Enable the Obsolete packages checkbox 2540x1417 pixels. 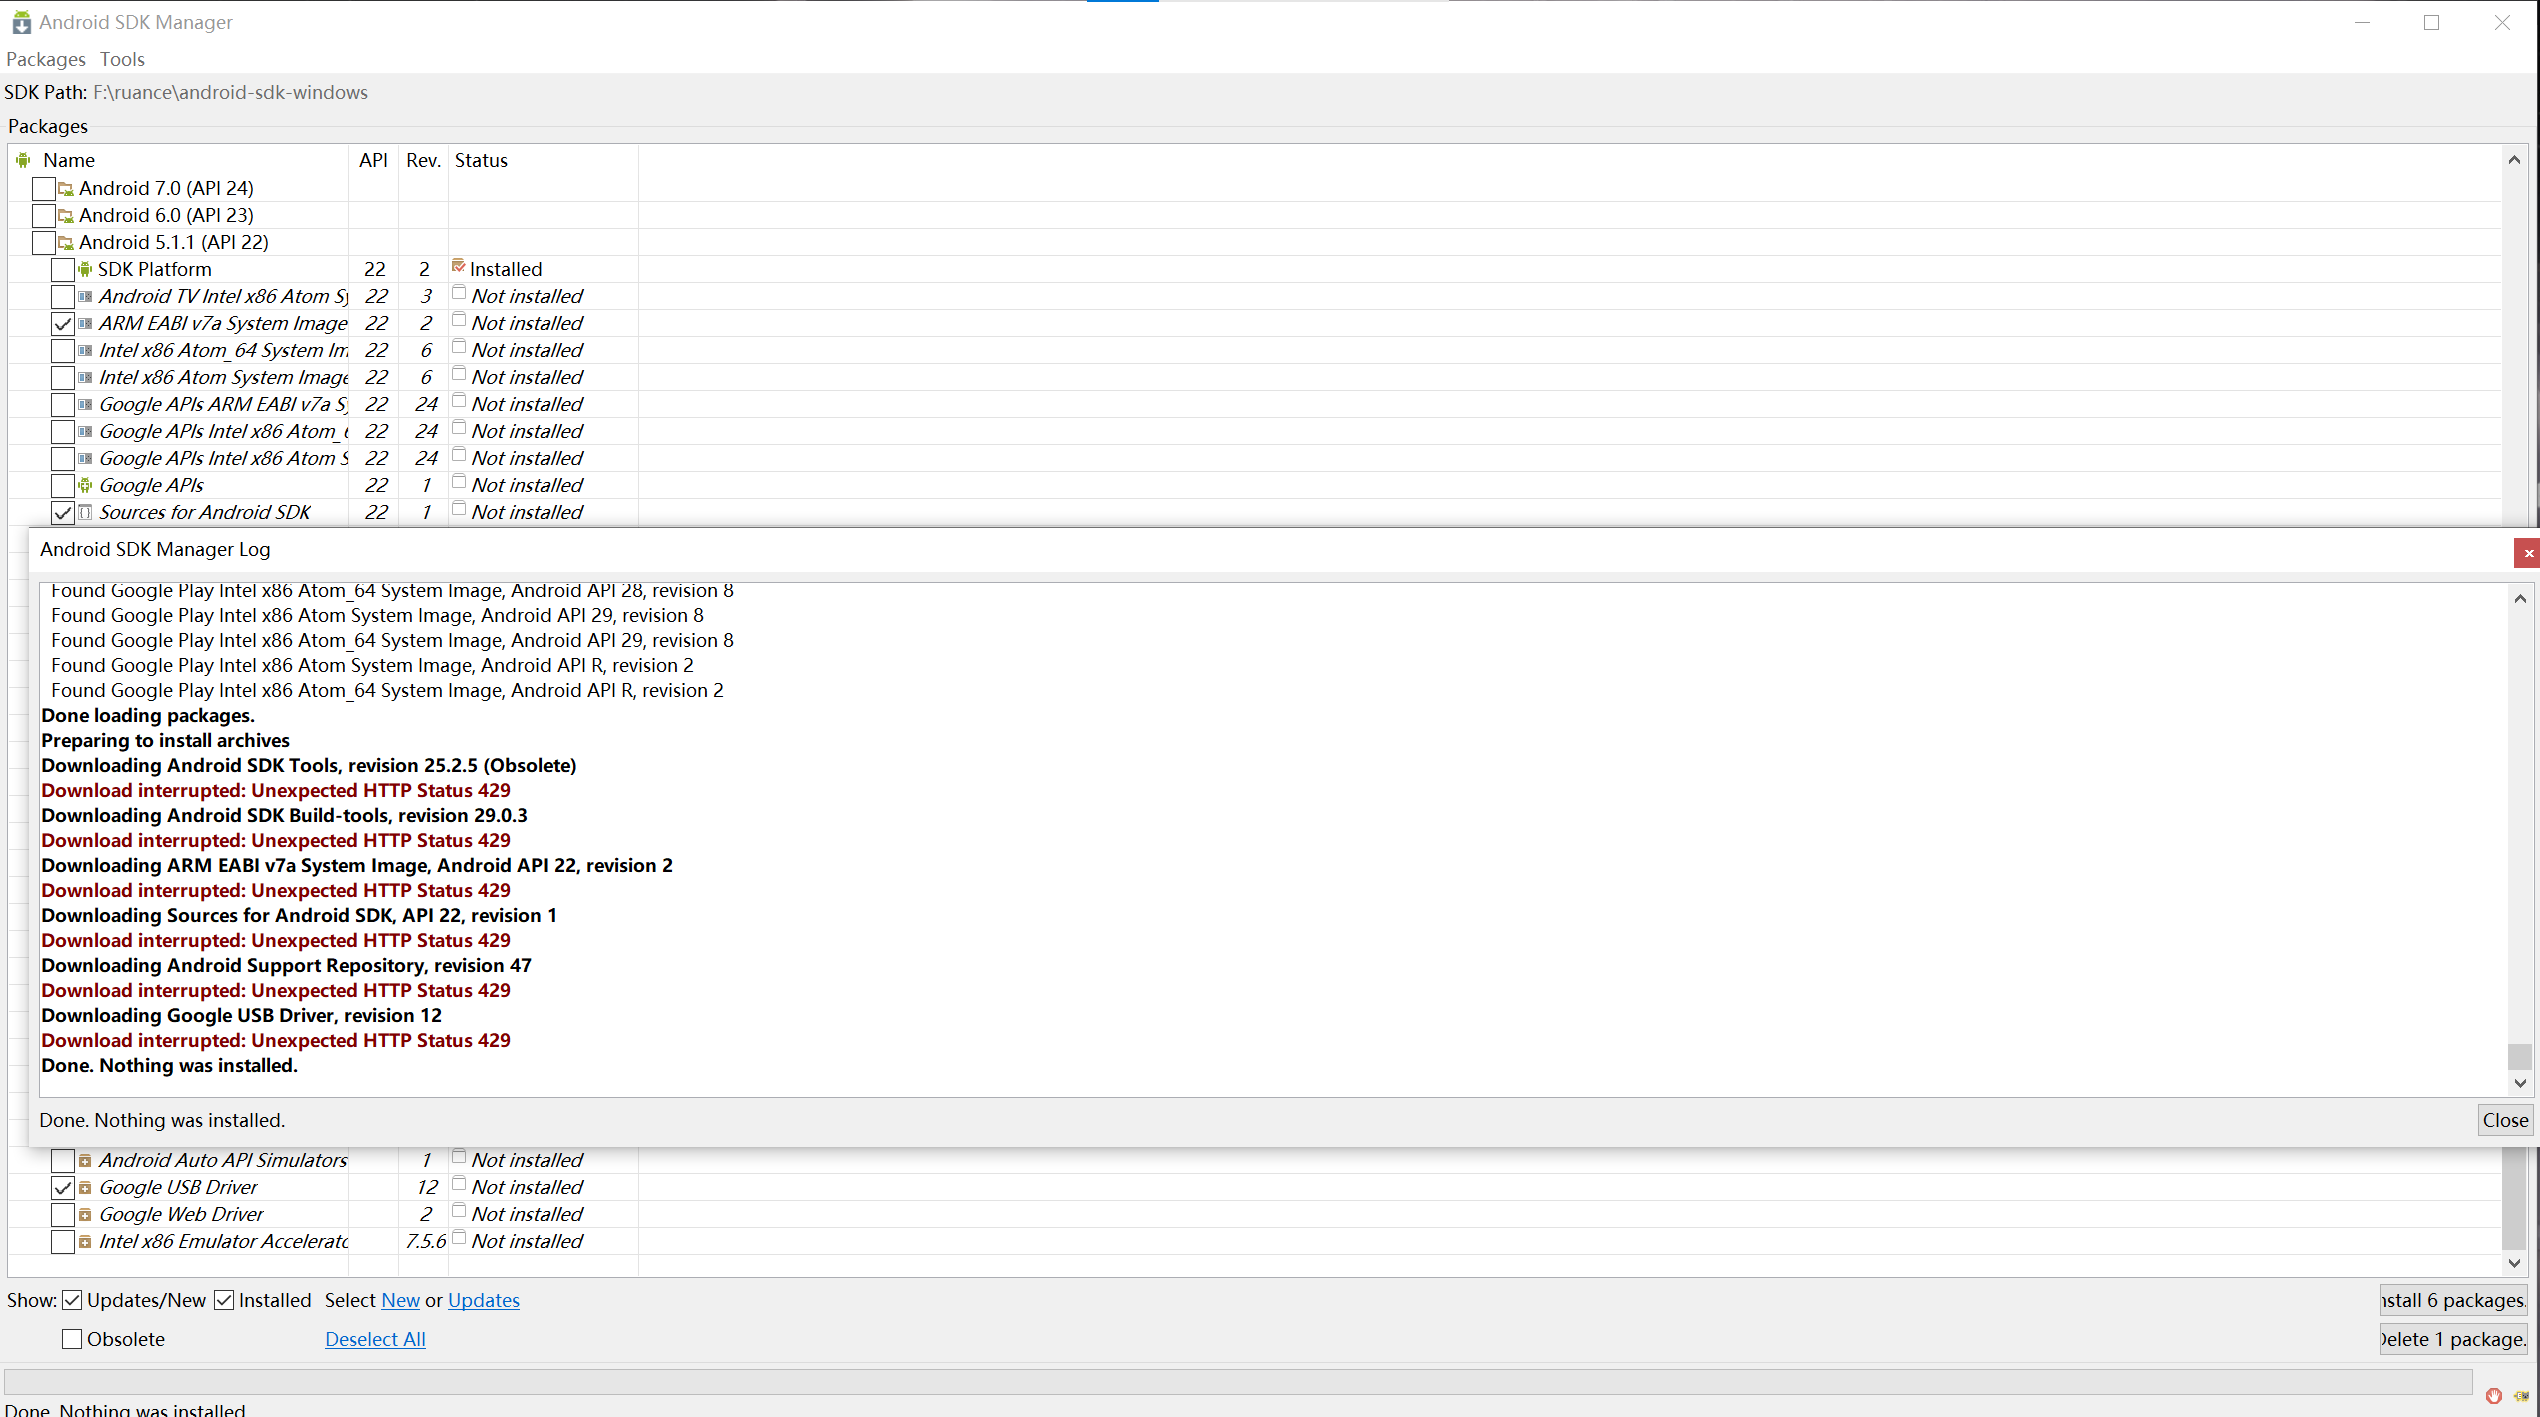tap(72, 1339)
